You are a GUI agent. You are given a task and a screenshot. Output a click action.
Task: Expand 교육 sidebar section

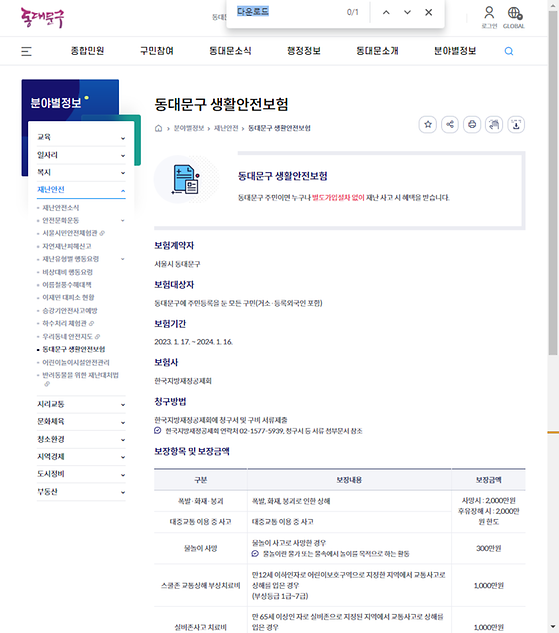tap(81, 137)
